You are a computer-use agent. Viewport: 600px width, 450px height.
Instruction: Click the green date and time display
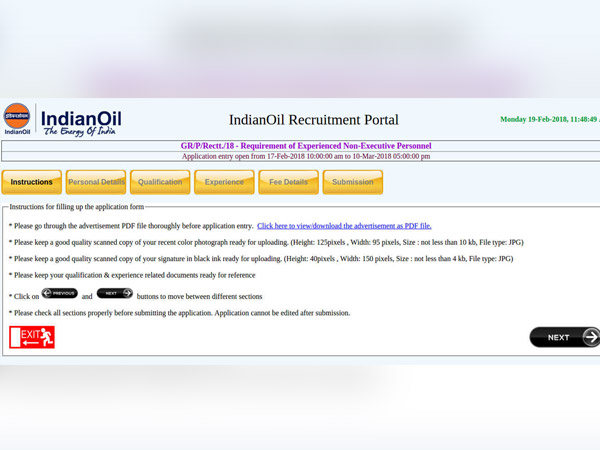tap(550, 119)
